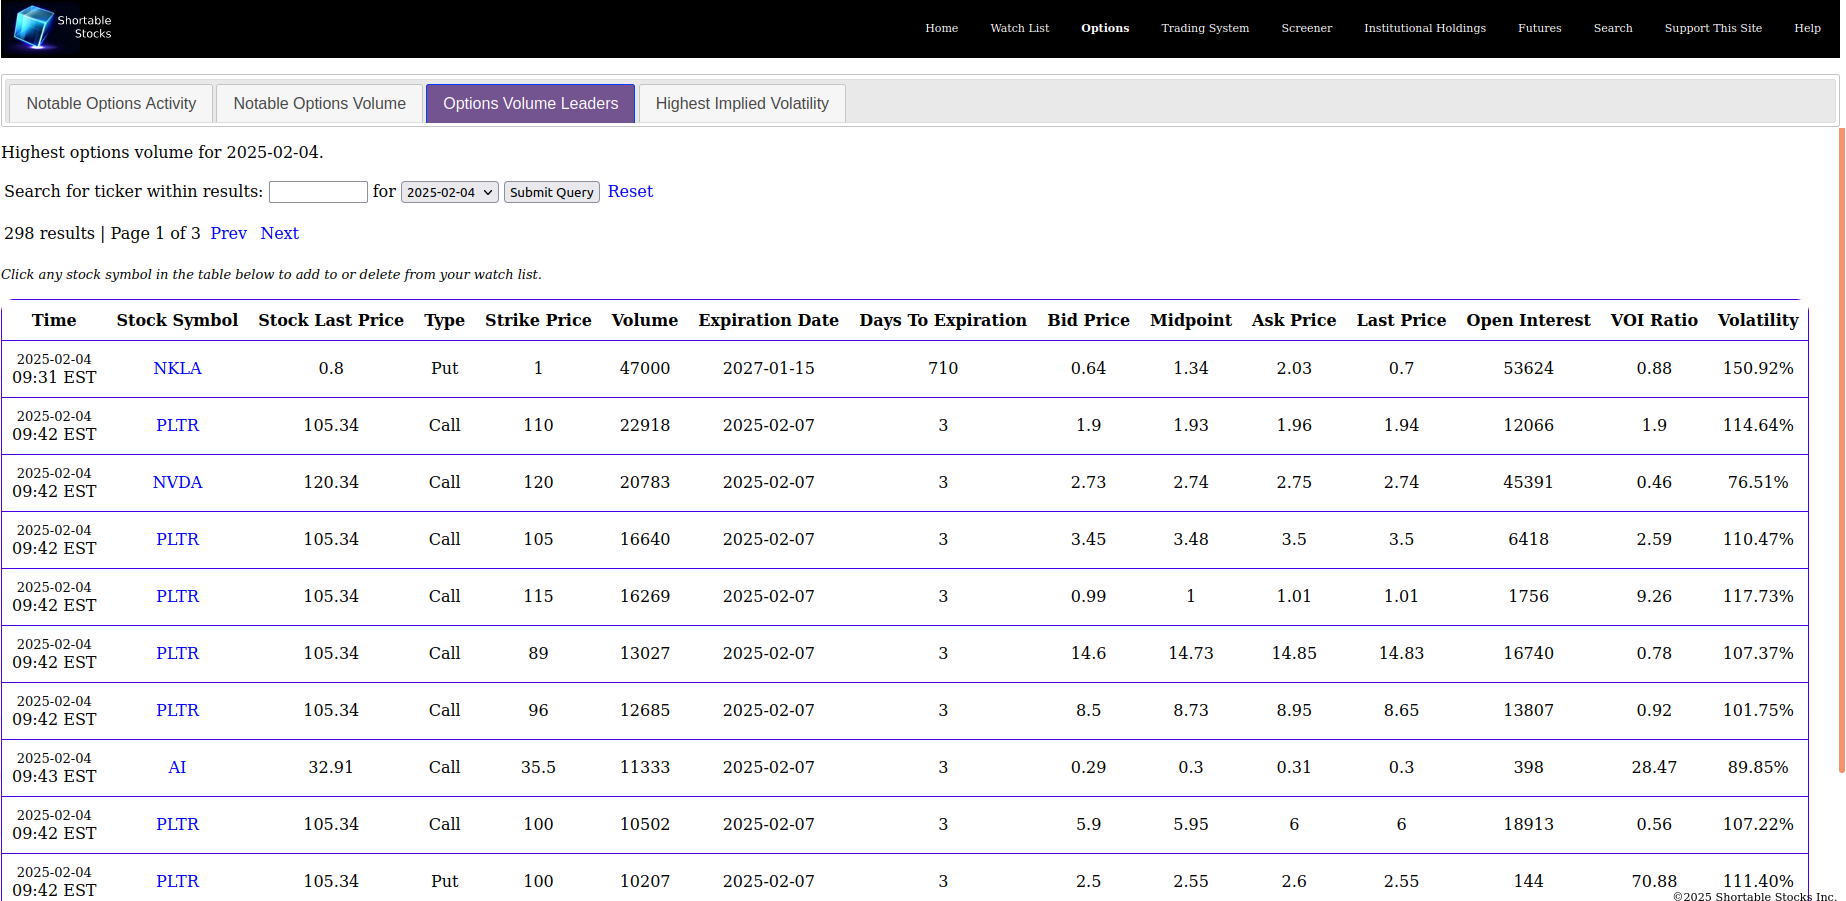This screenshot has width=1846, height=901.
Task: Click the VOI Ratio column header
Action: click(x=1654, y=320)
